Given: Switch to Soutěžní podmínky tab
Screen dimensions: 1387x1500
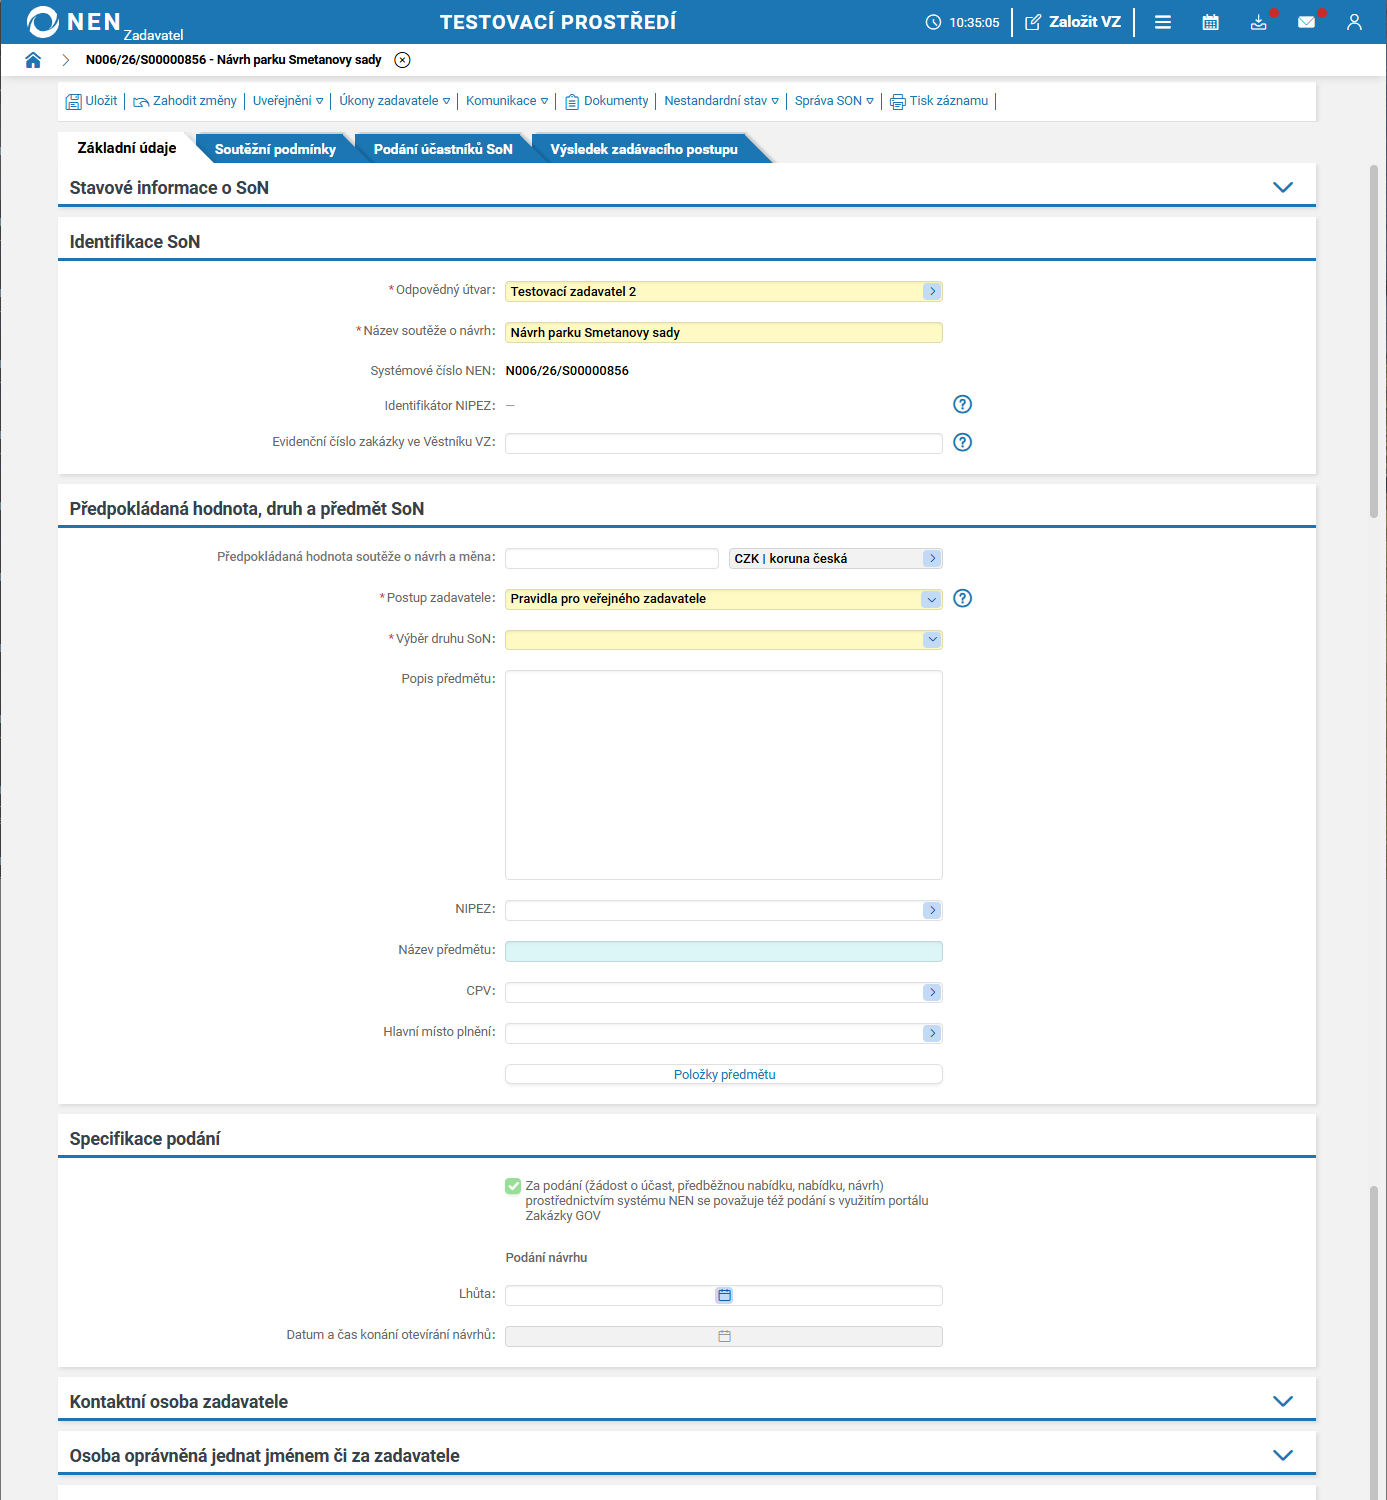Looking at the screenshot, I should (275, 149).
